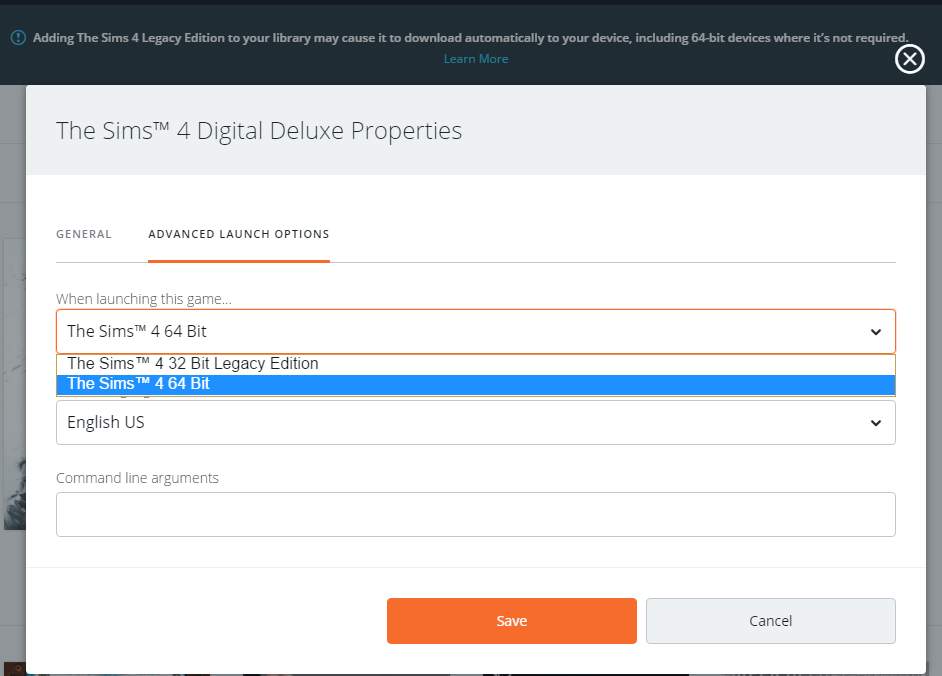
Task: Click the 'Command line arguments' label
Action: [x=137, y=478]
